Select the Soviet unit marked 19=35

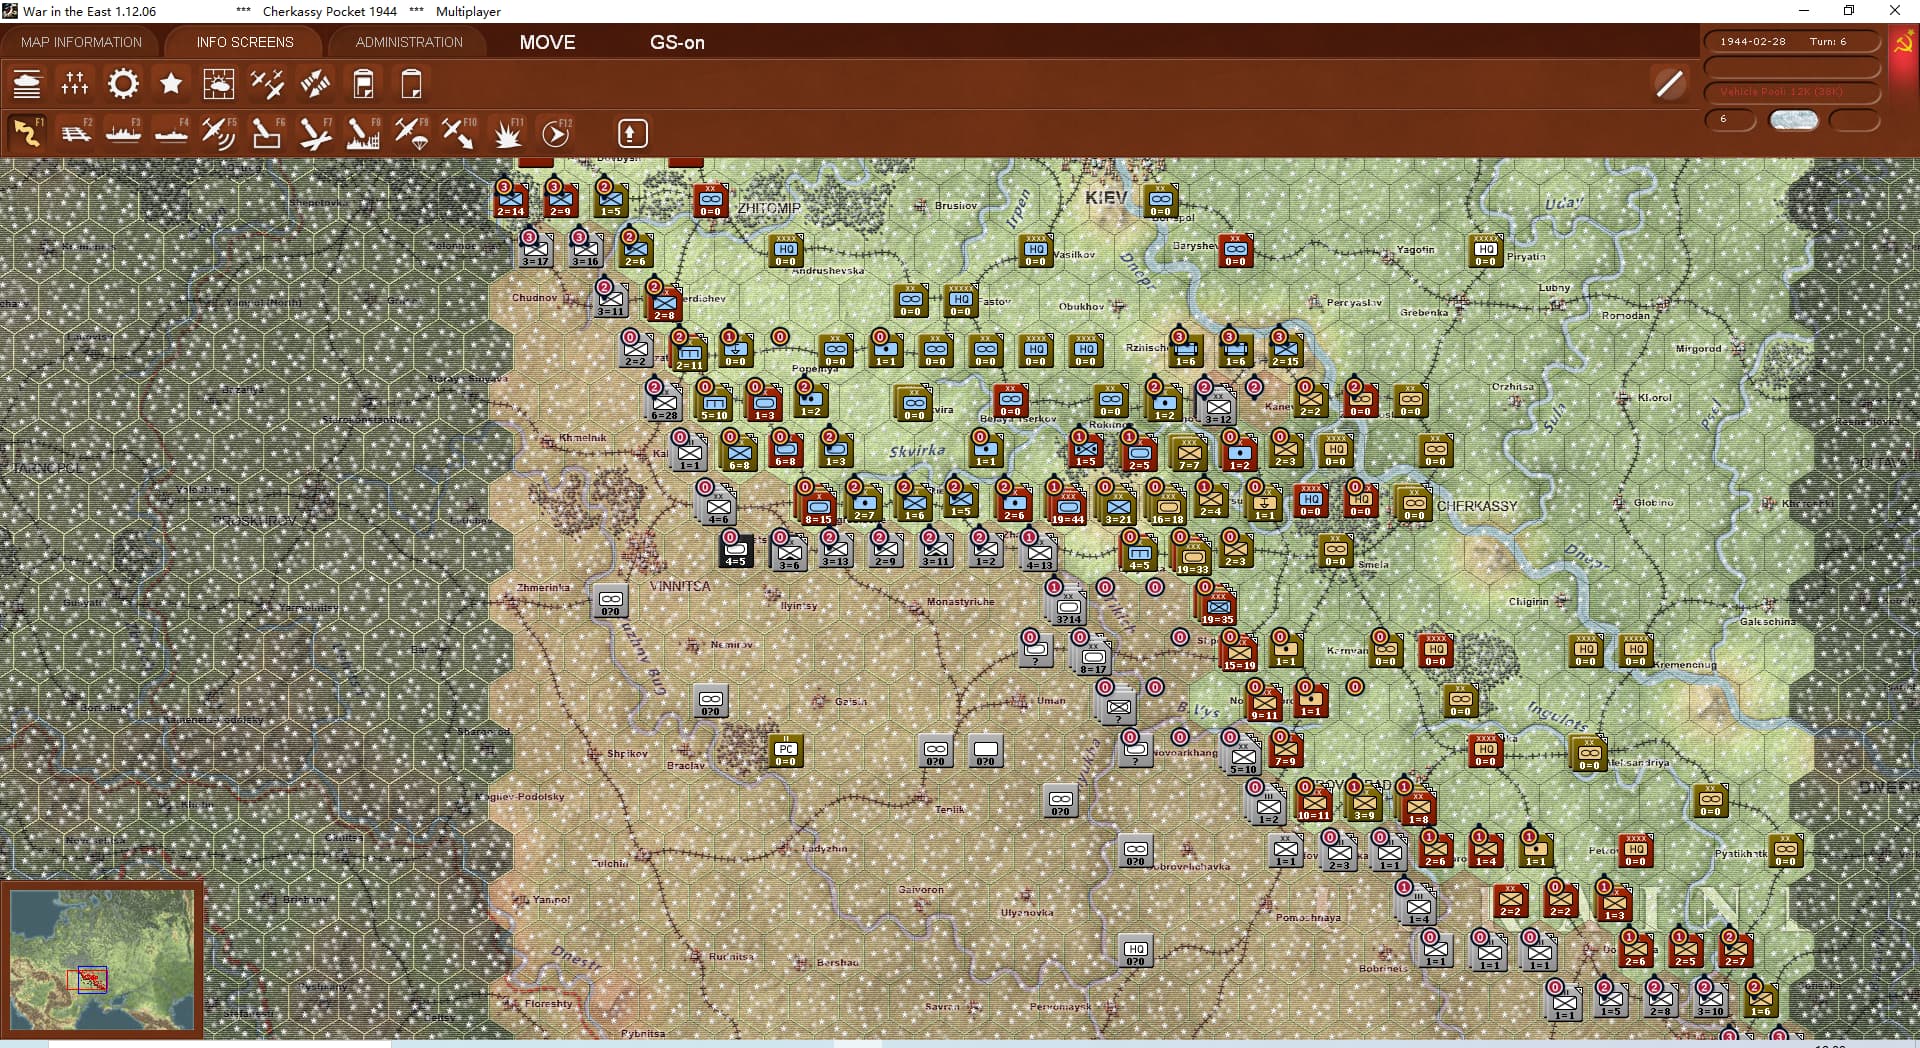[1216, 605]
